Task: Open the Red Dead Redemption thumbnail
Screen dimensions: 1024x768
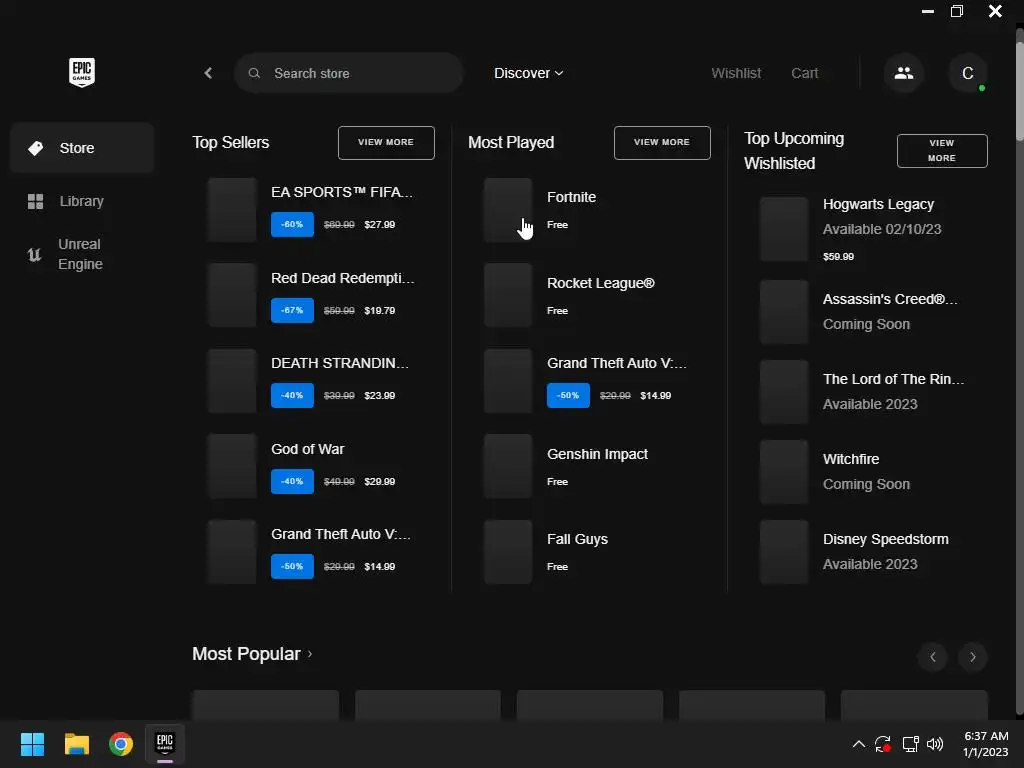Action: [x=232, y=295]
